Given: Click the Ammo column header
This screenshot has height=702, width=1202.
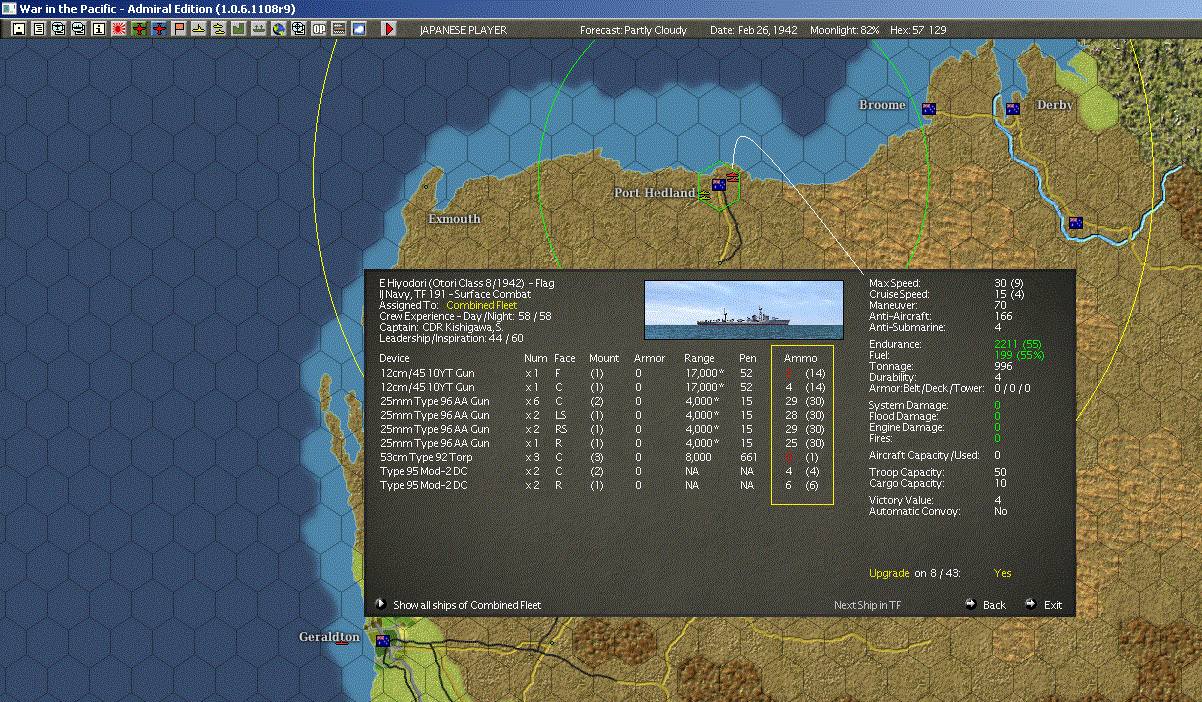Looking at the screenshot, I should point(801,358).
